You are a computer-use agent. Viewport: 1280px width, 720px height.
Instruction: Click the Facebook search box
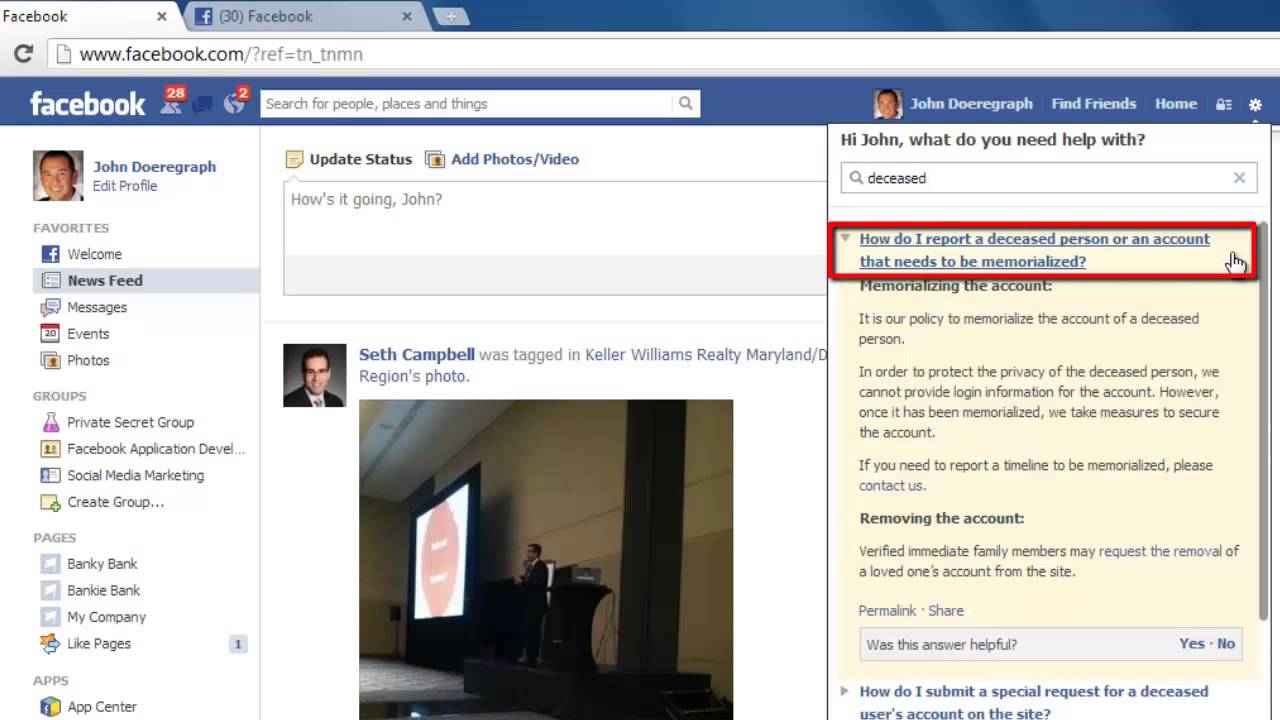[467, 103]
